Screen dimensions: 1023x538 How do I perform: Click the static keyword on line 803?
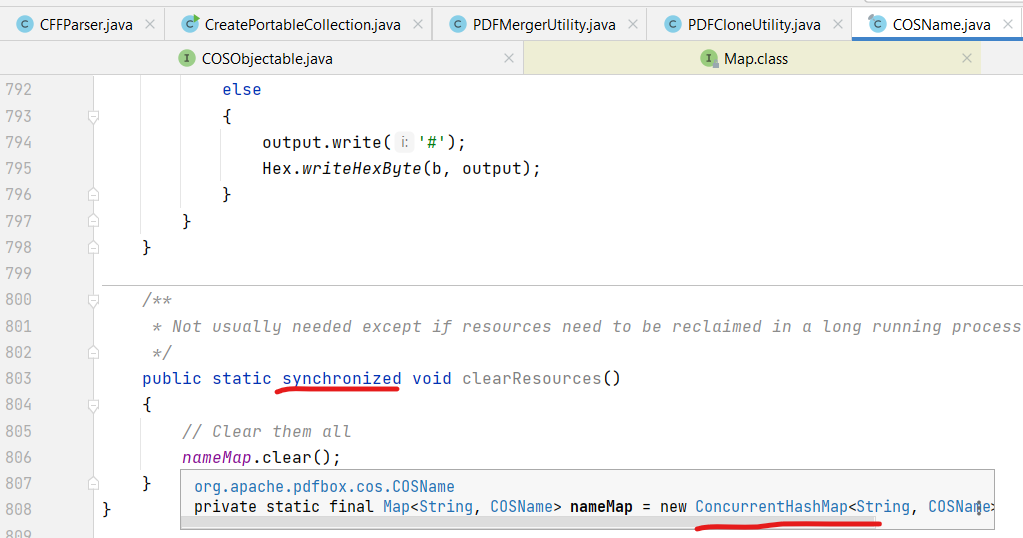click(x=241, y=379)
